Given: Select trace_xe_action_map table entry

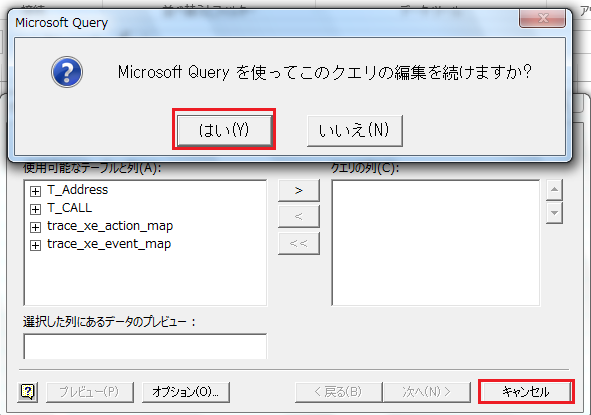Looking at the screenshot, I should click(110, 226).
